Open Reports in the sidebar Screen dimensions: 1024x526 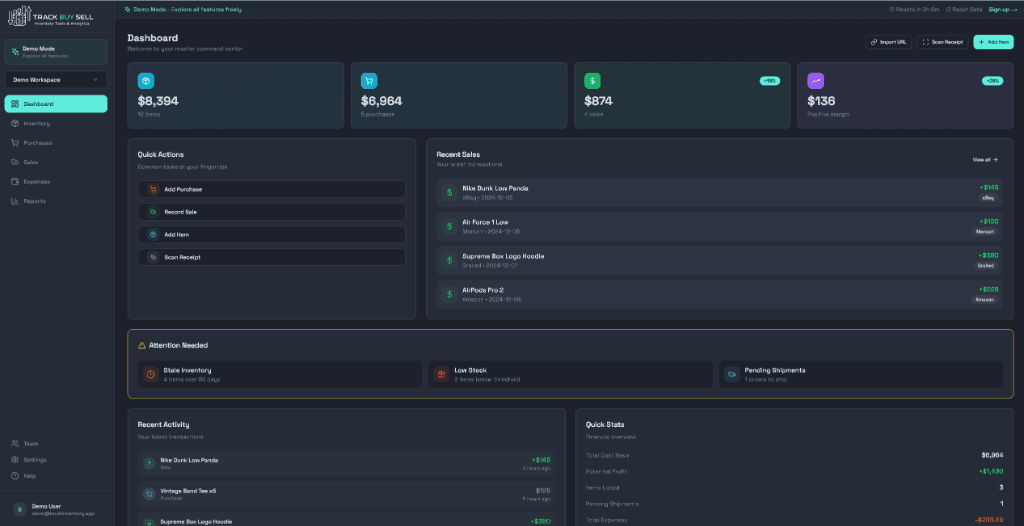click(x=56, y=201)
